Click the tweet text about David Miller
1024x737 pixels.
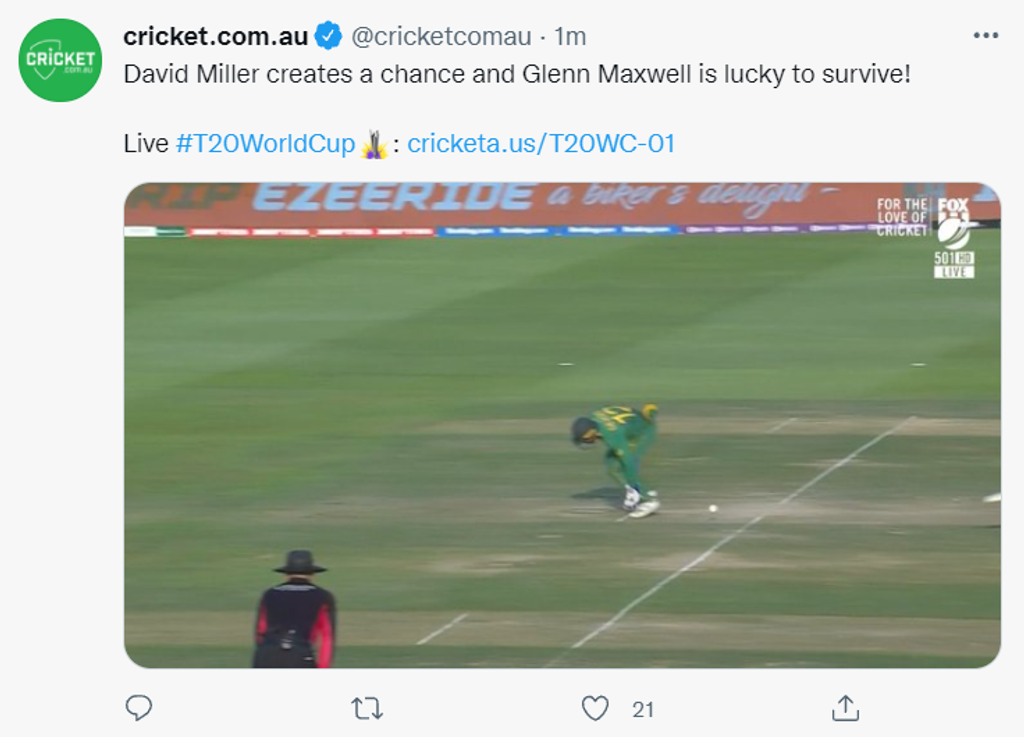click(x=517, y=74)
